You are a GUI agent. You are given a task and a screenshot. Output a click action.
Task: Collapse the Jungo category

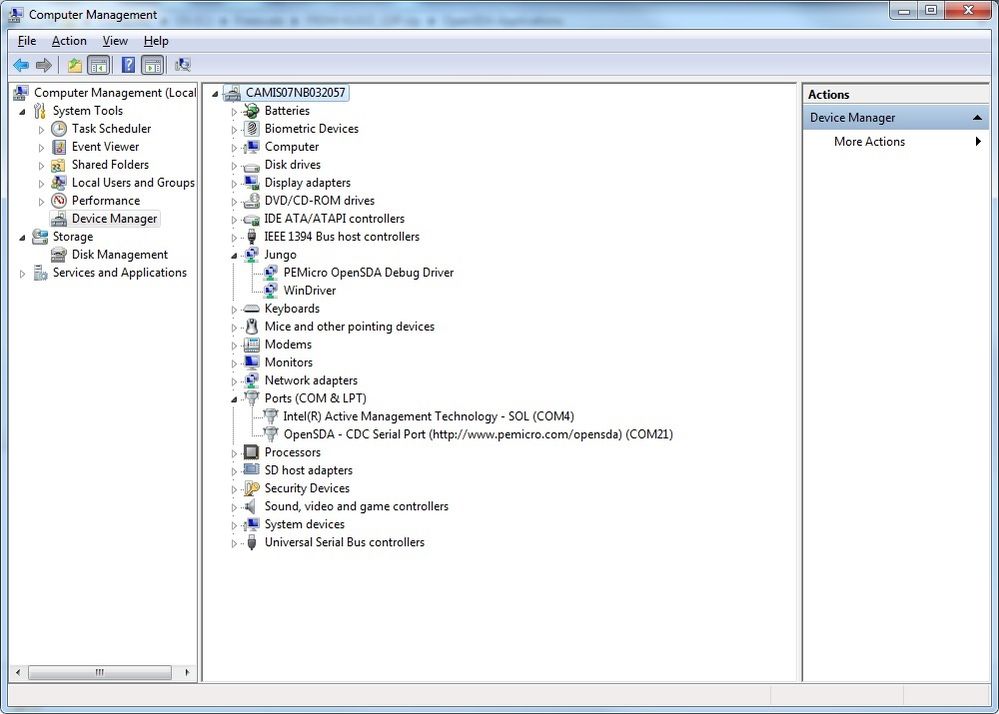(234, 254)
